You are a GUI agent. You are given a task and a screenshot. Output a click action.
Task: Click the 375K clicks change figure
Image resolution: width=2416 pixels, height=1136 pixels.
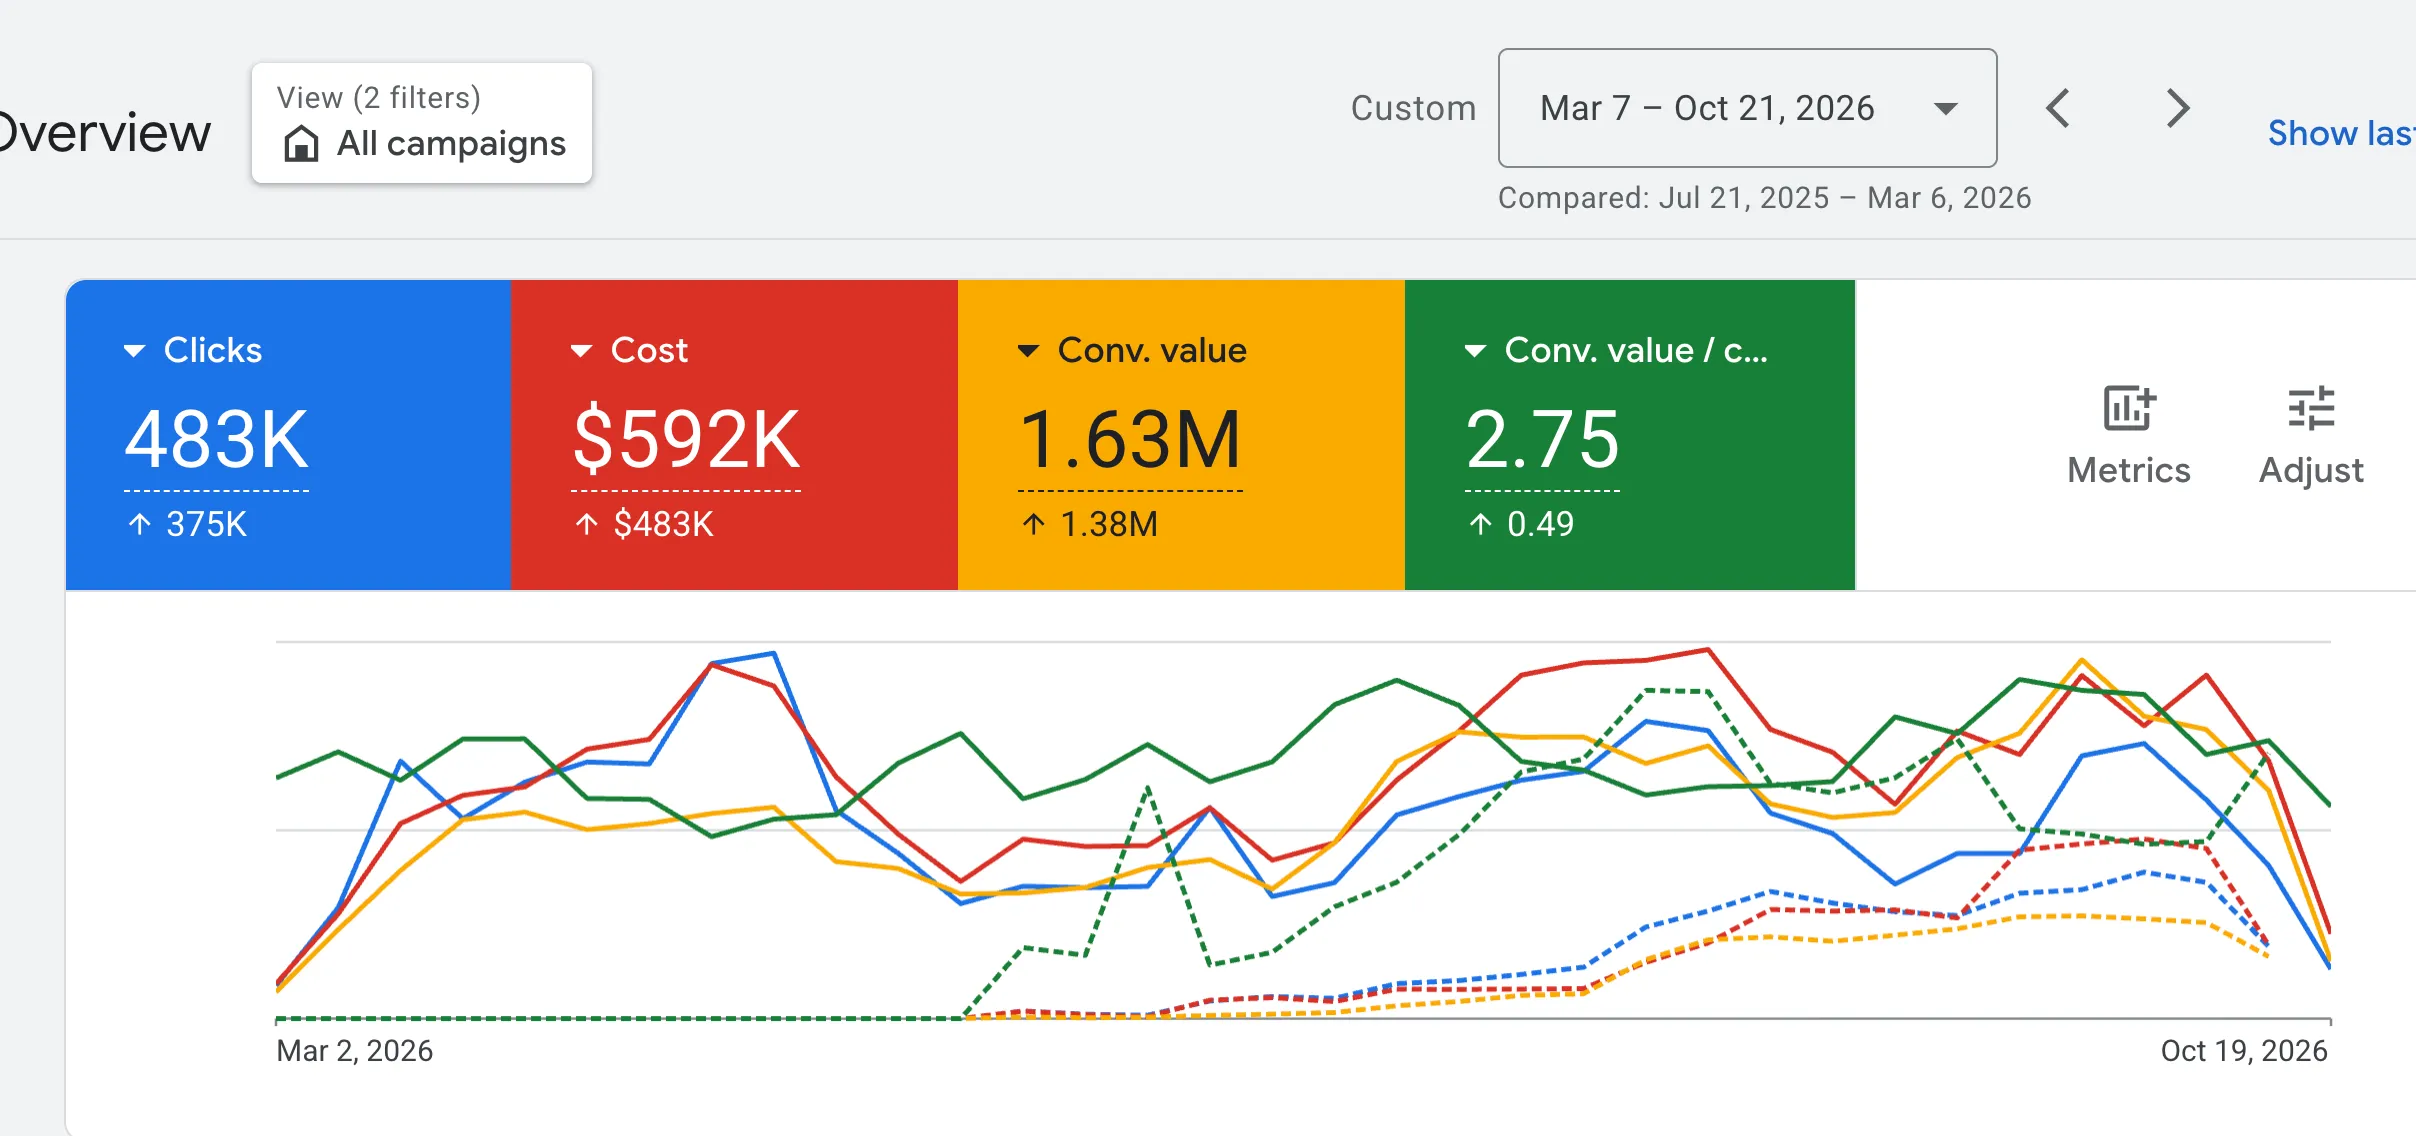pos(206,524)
